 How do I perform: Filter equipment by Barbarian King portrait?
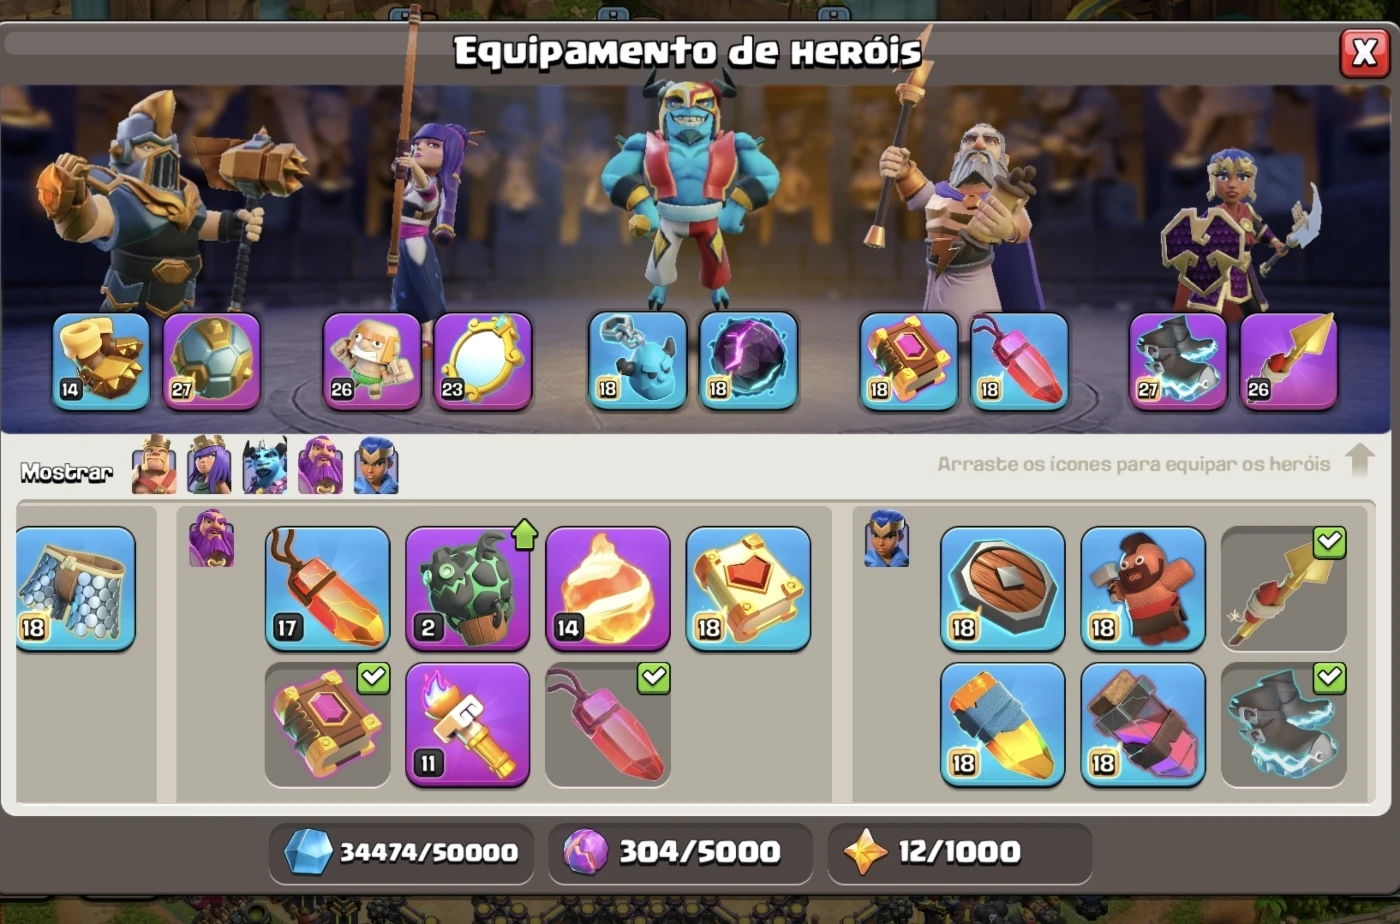[x=154, y=466]
